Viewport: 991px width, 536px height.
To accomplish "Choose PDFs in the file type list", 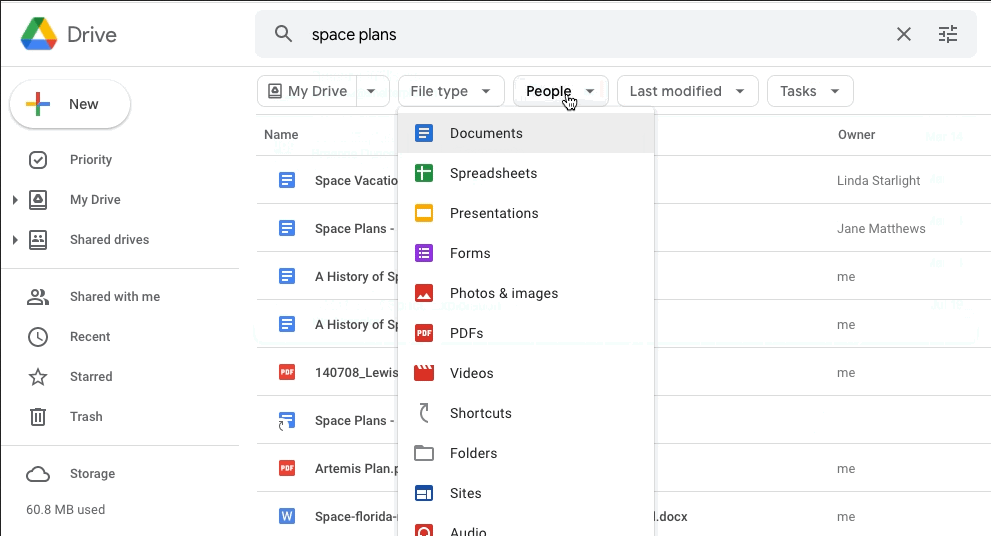I will [x=466, y=333].
